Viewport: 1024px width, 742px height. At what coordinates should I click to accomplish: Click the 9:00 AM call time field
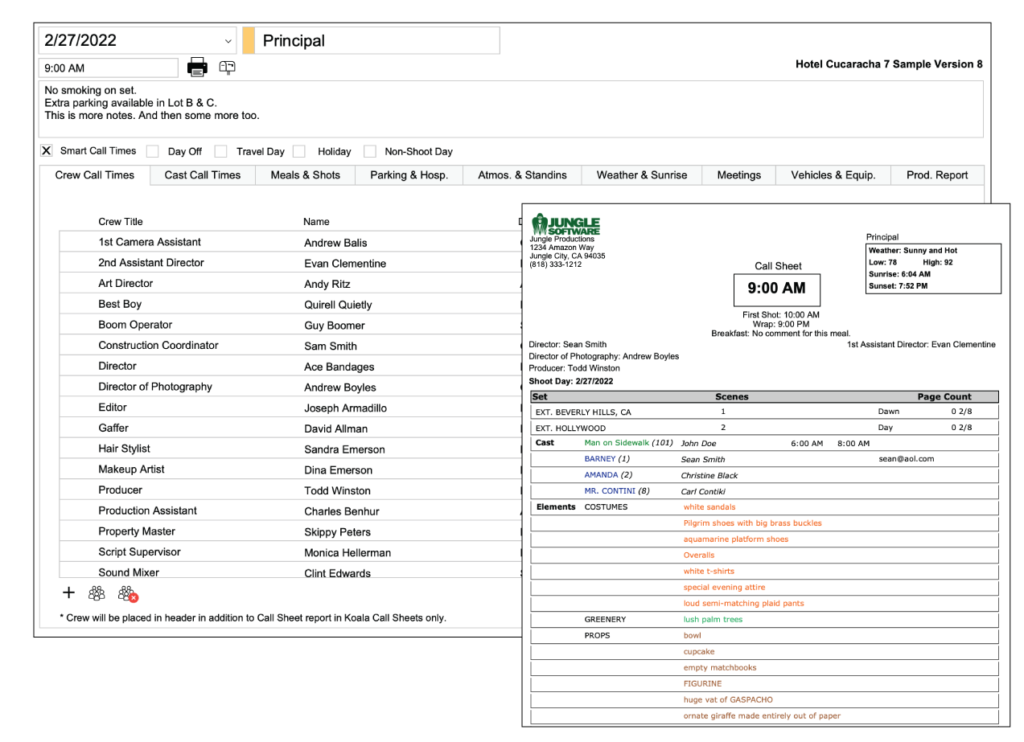(x=108, y=68)
